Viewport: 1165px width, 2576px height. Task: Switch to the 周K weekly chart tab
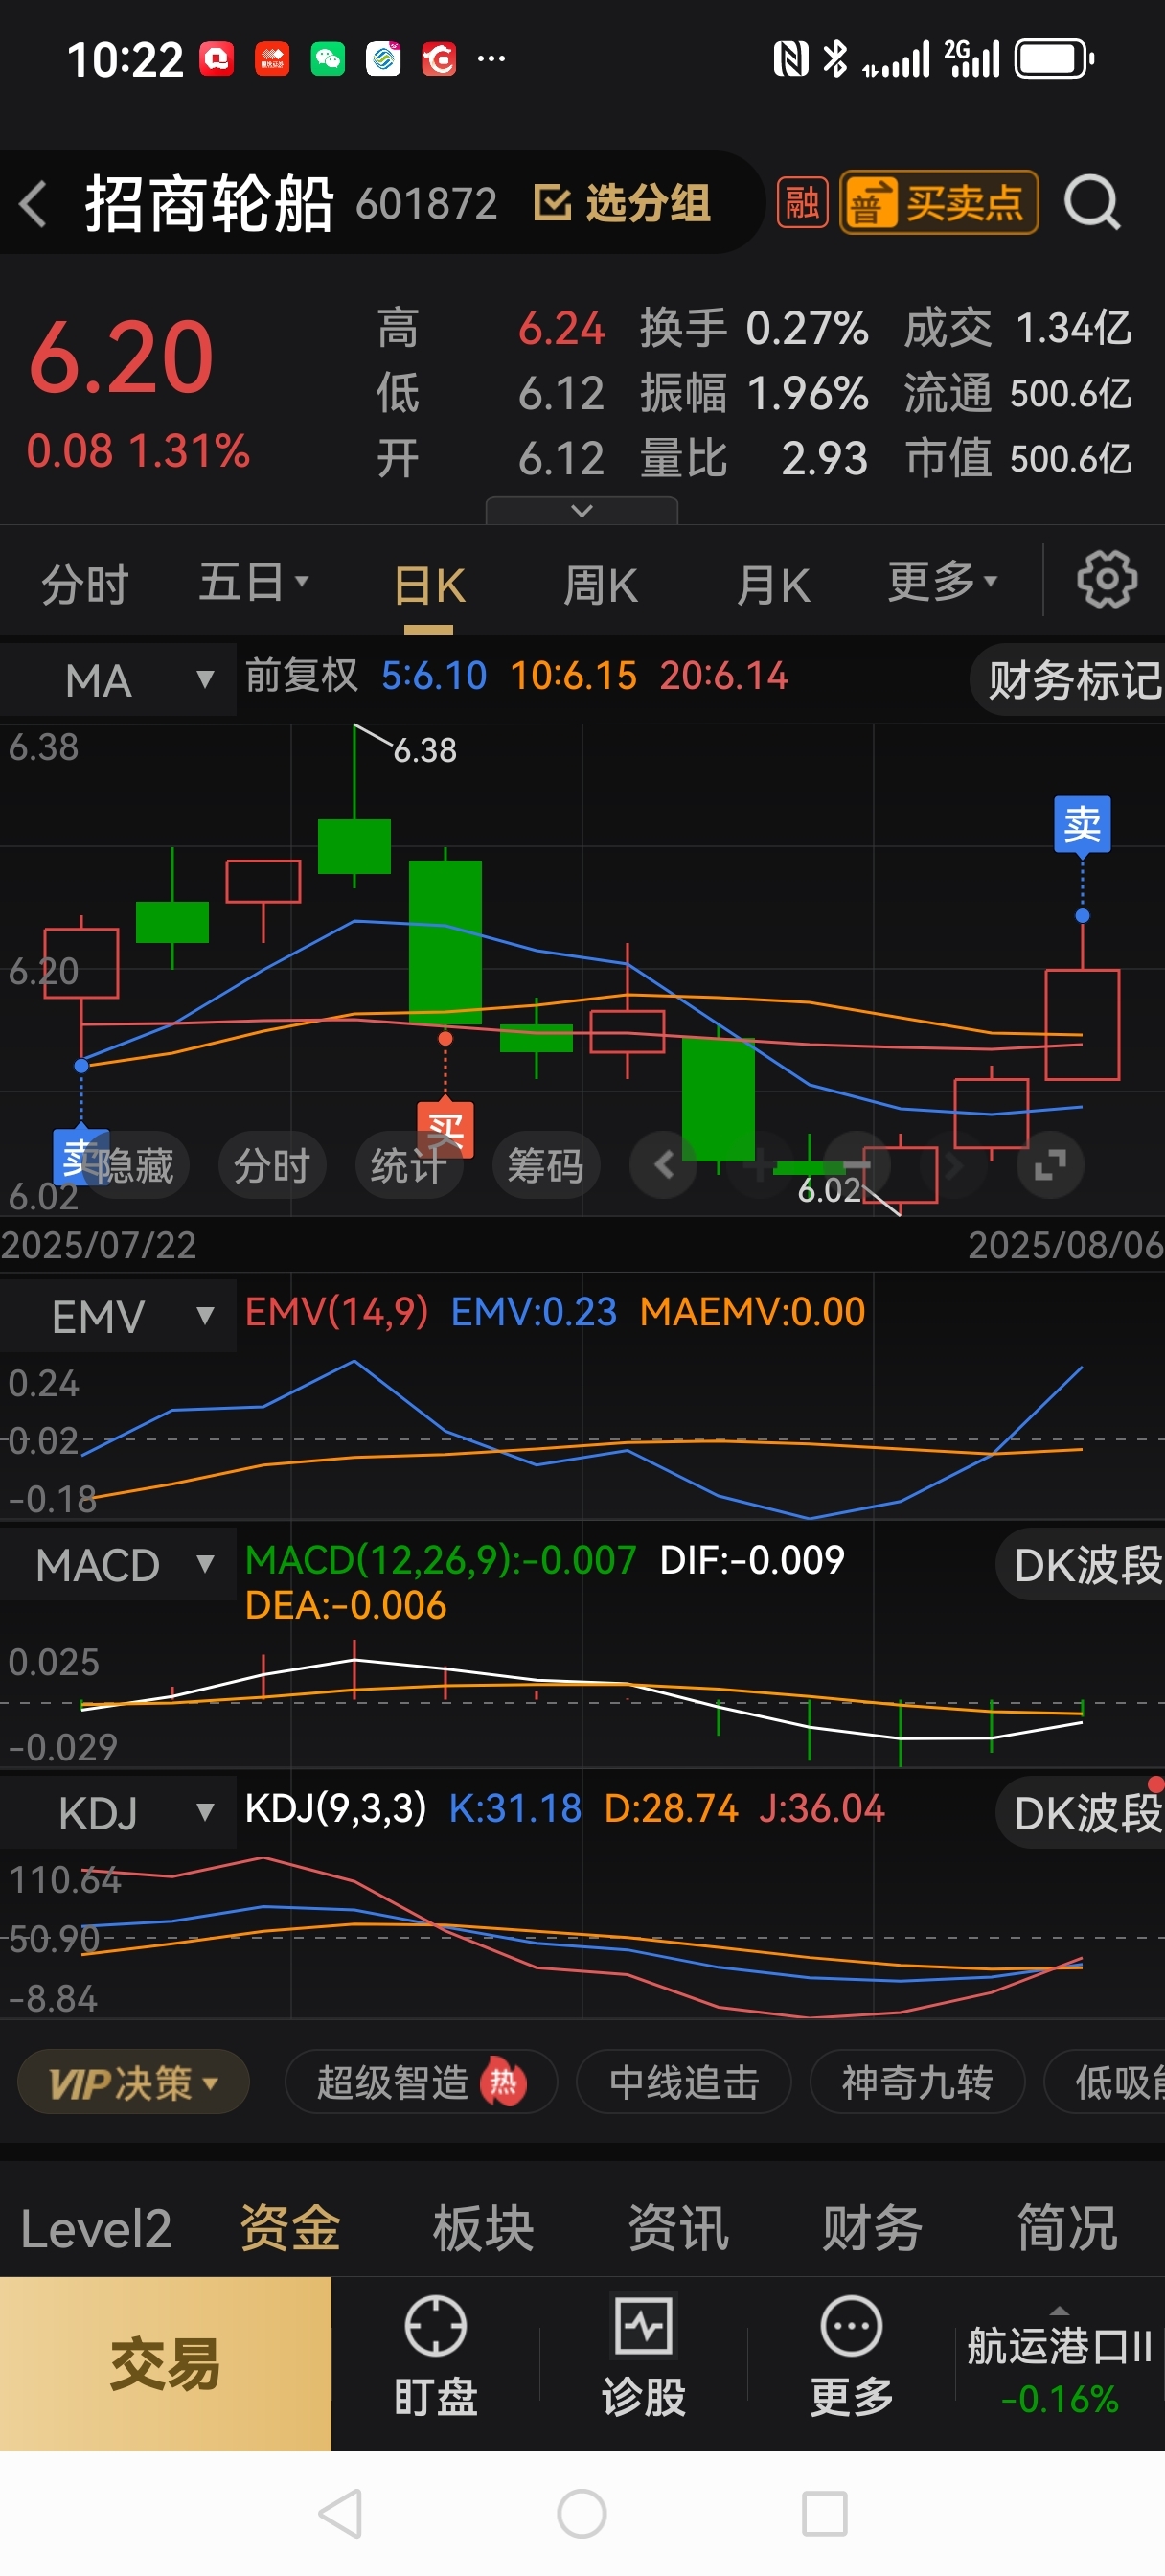click(600, 586)
